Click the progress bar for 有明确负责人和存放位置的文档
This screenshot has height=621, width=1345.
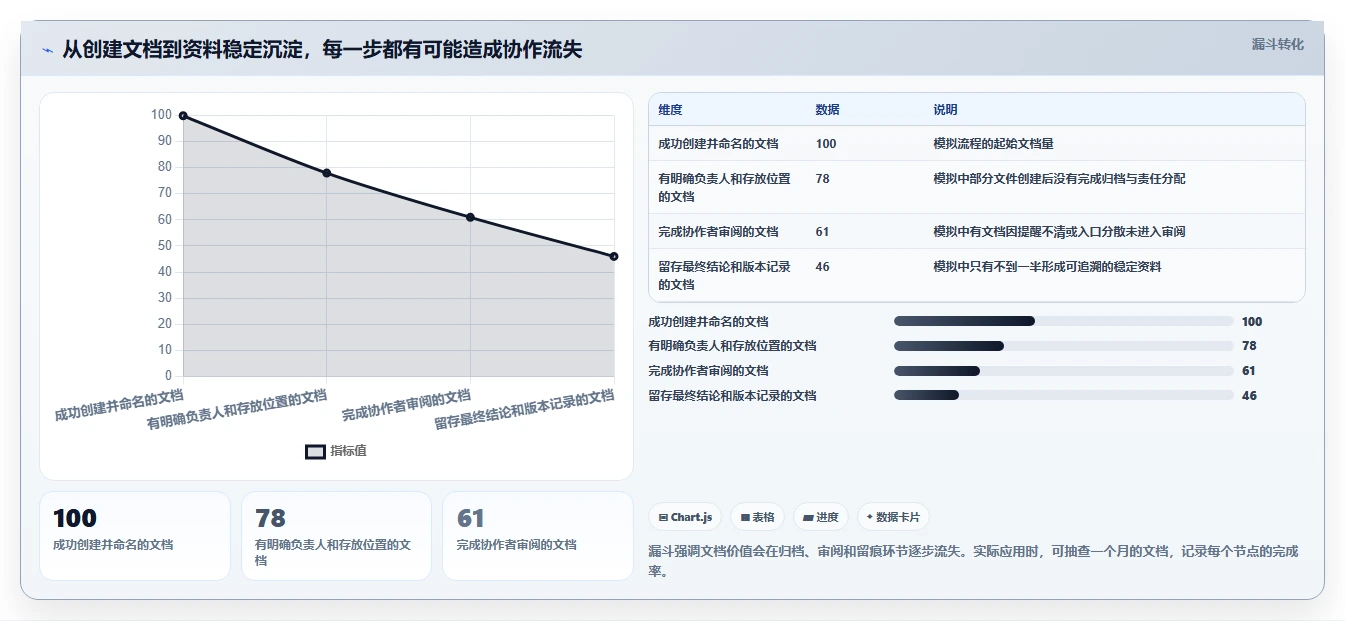[x=1063, y=346]
